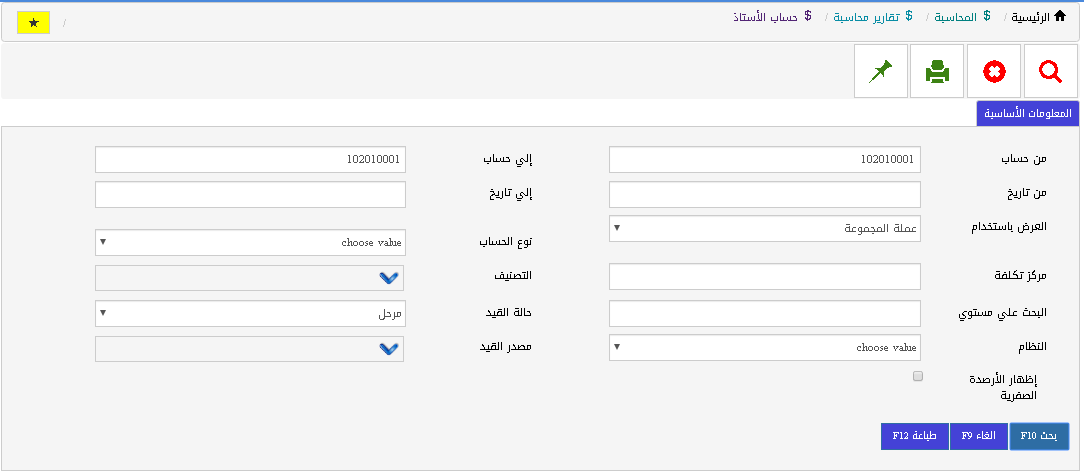This screenshot has height=474, width=1084.
Task: Open the العرض باستخدام currency dropdown
Action: click(764, 229)
